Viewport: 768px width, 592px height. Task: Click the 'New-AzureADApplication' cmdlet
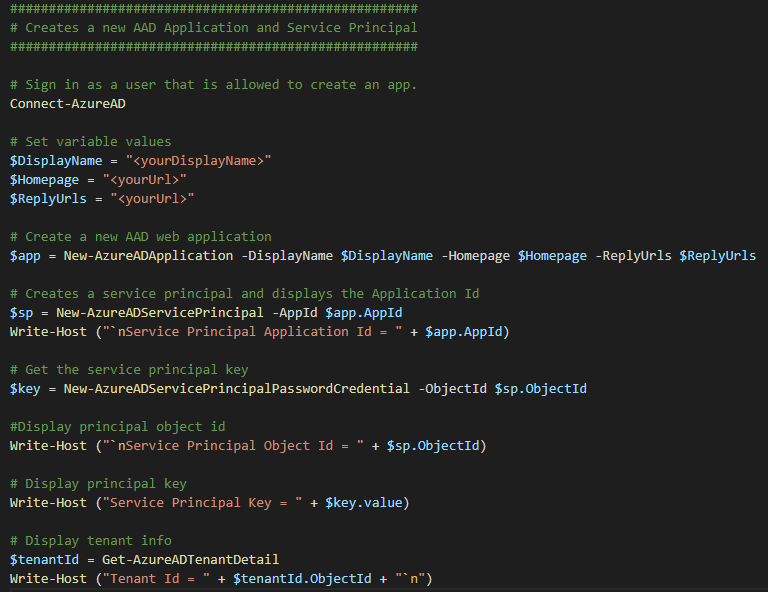click(148, 256)
